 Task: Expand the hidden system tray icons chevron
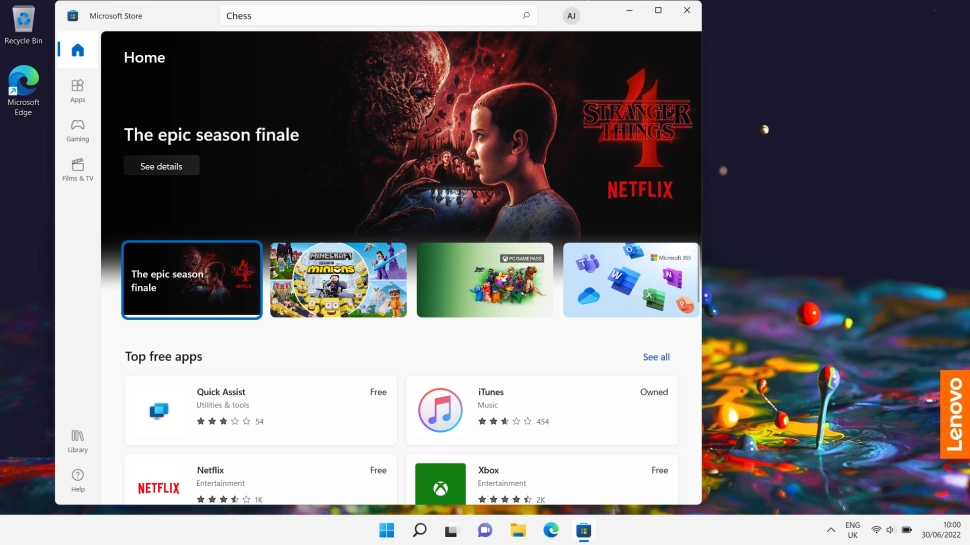click(831, 530)
